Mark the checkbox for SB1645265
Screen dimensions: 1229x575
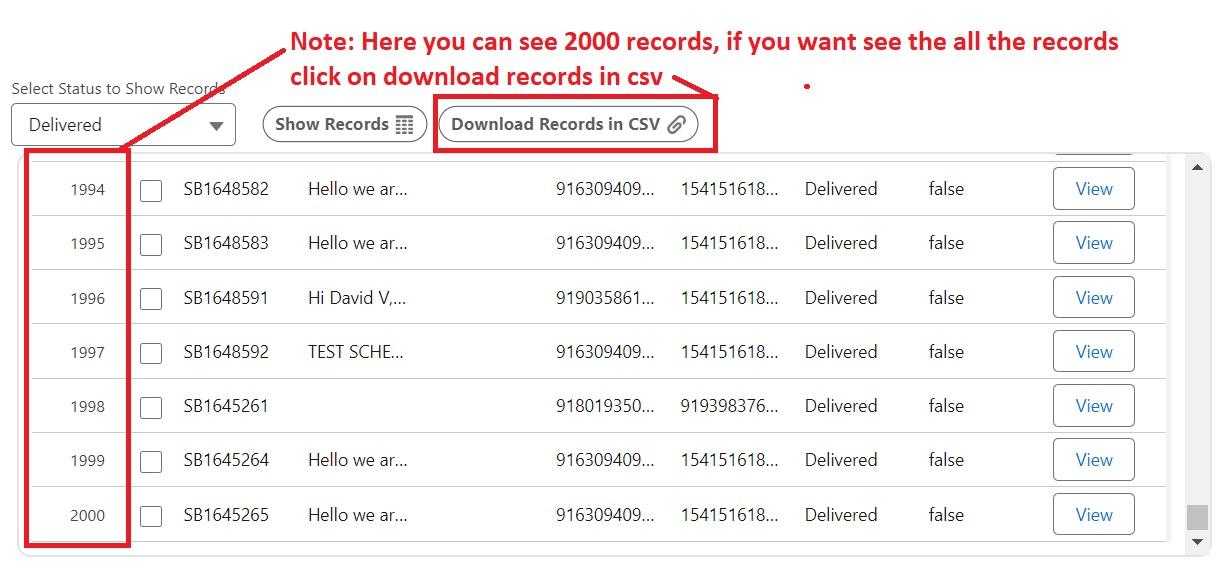(x=151, y=516)
